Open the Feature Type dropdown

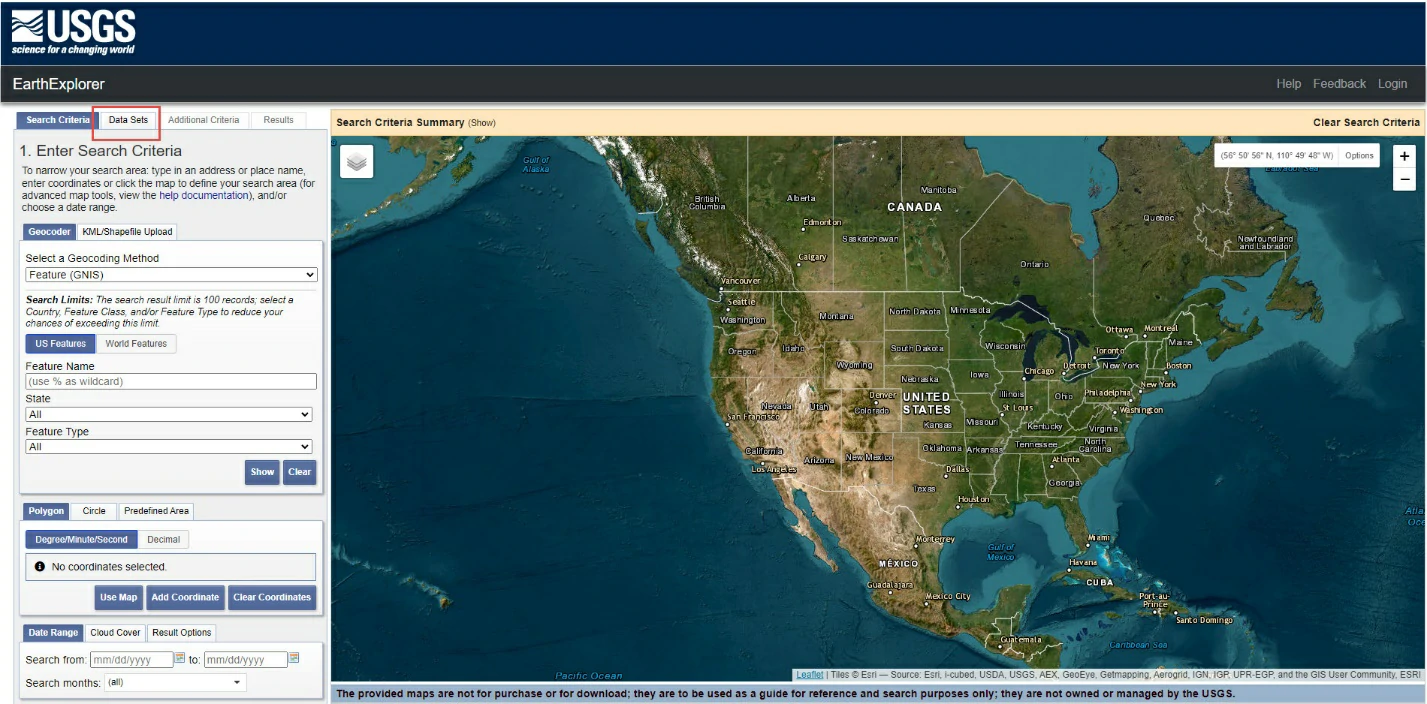[x=168, y=447]
